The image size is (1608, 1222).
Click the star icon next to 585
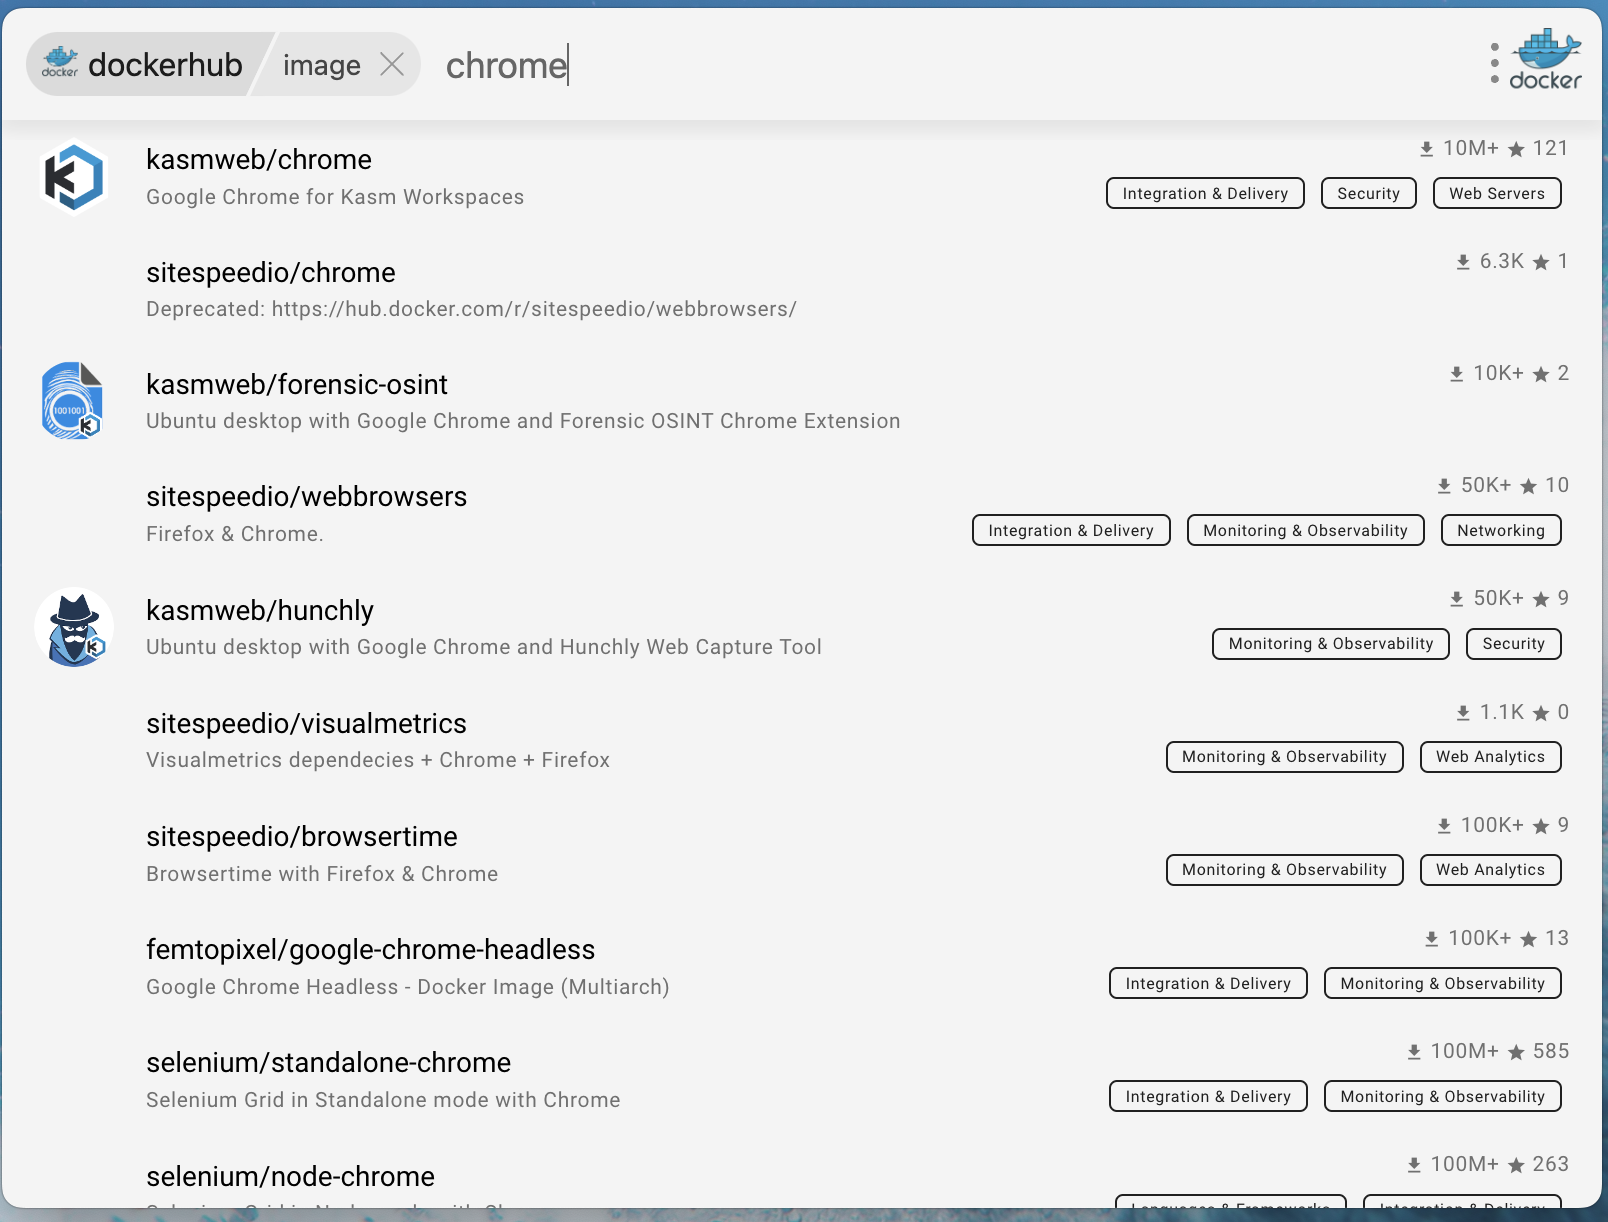pos(1516,1052)
